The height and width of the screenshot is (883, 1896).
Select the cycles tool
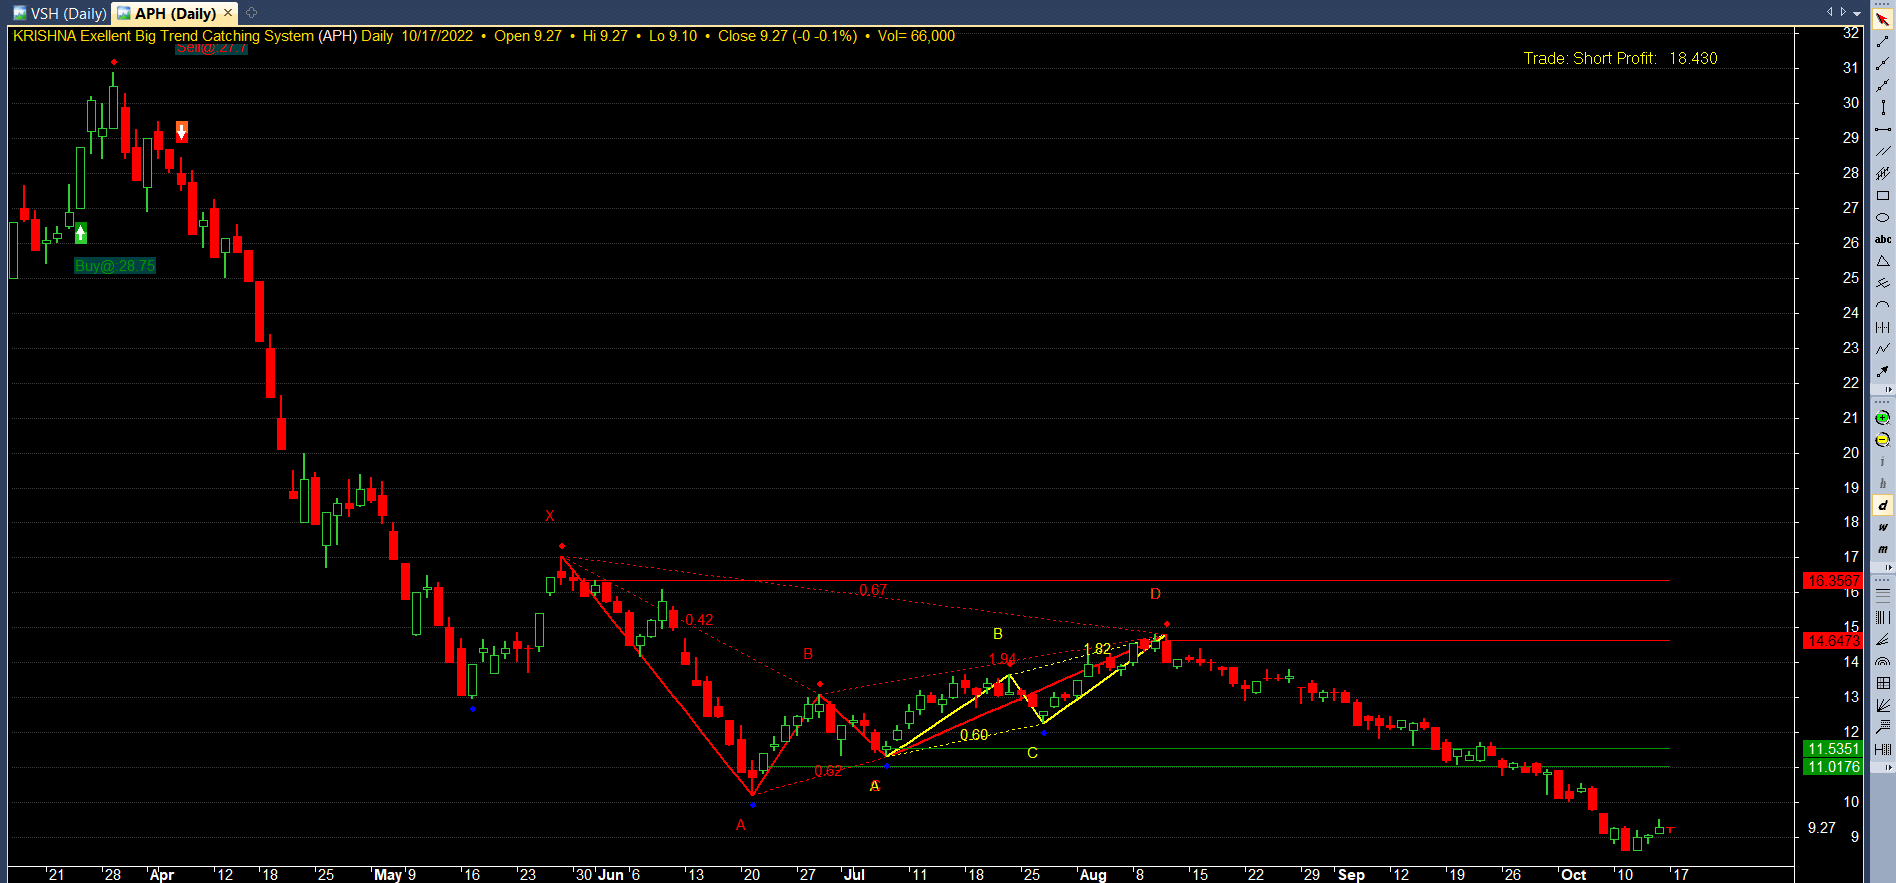coord(1883,328)
